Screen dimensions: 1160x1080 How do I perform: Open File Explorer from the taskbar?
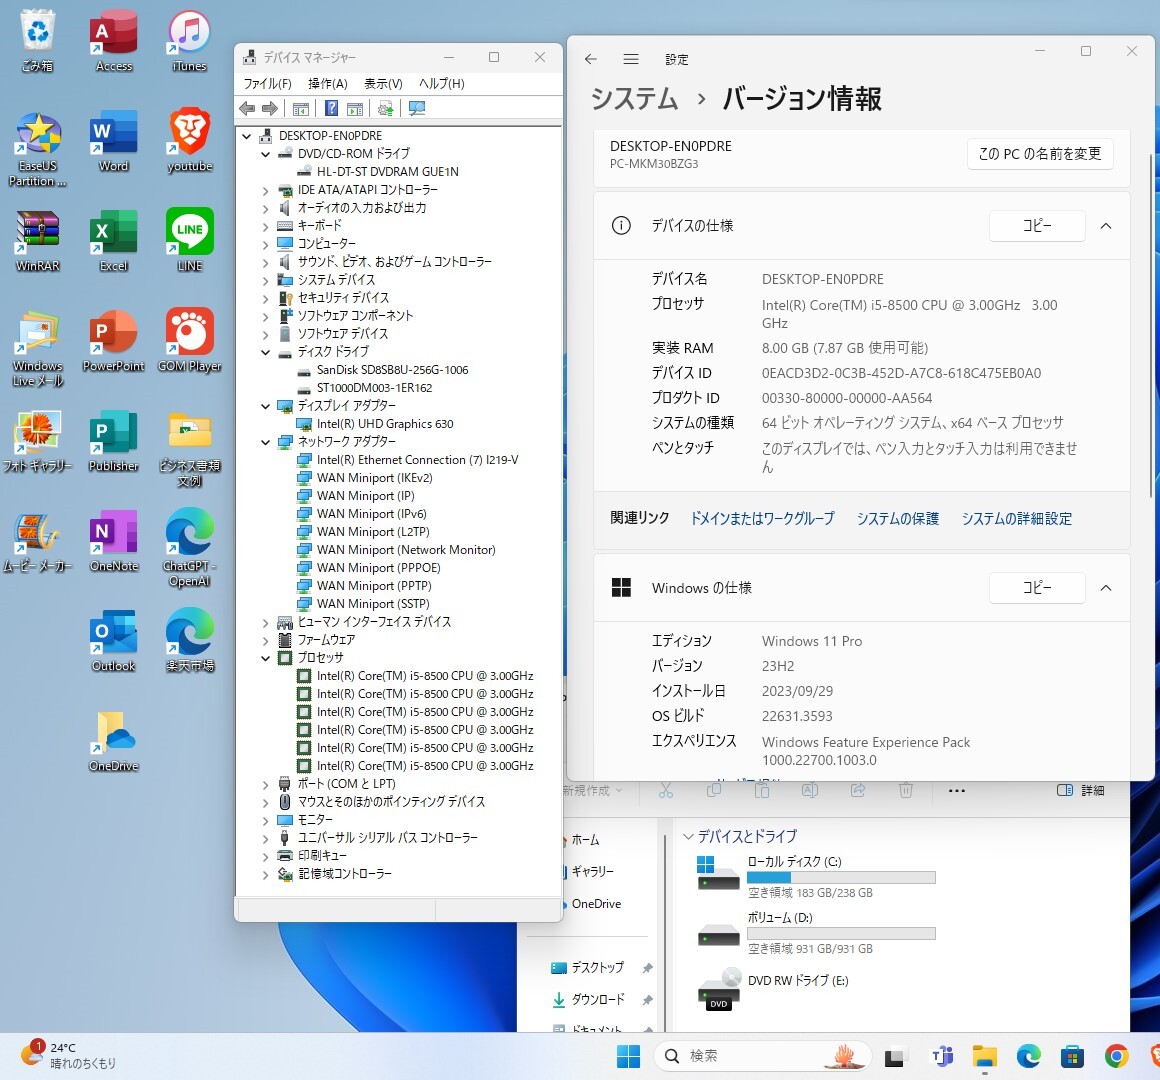(x=985, y=1056)
